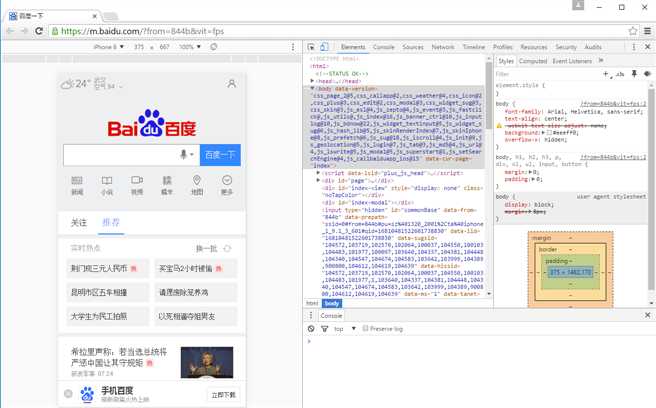Open animations control icon in Styles pane
This screenshot has width=656, height=408.
click(647, 74)
